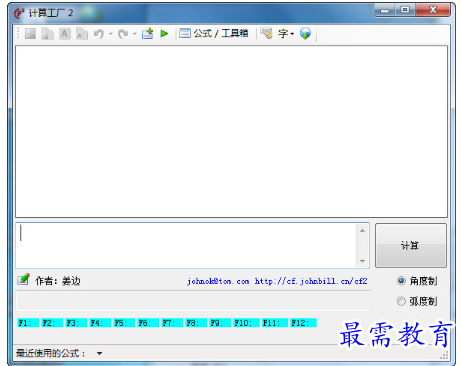Click inside the large results display area
461x366 pixels.
tap(231, 132)
